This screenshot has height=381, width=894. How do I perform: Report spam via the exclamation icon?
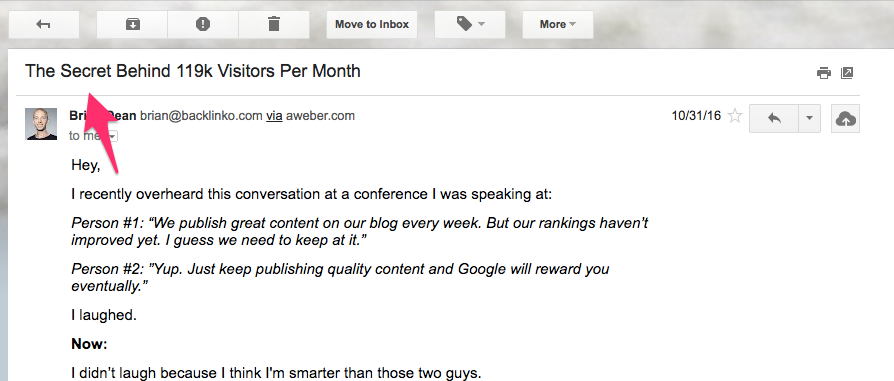tap(203, 25)
